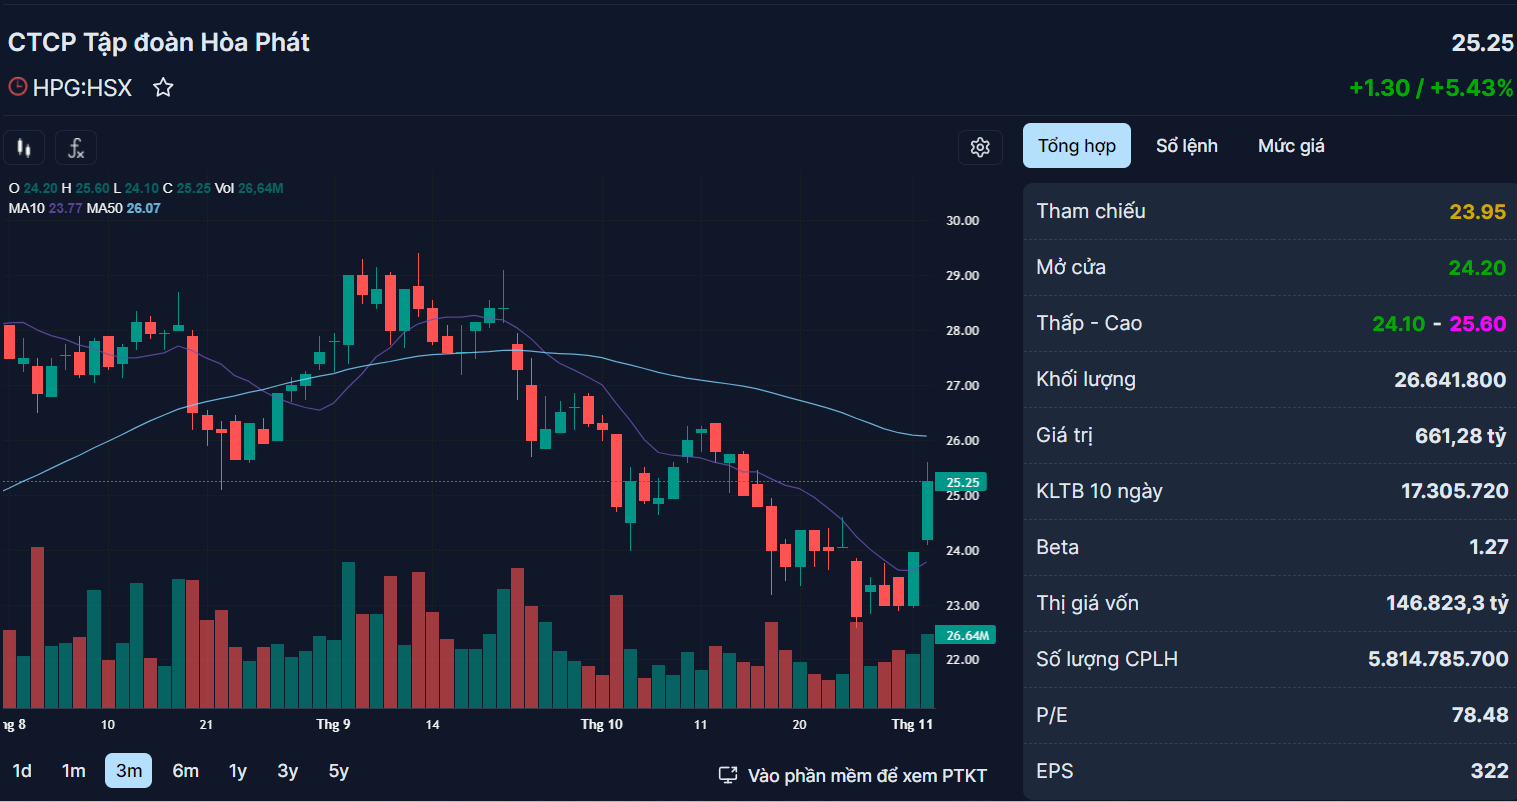Click the Thấp - Cao row label
The height and width of the screenshot is (802, 1517).
[1089, 323]
